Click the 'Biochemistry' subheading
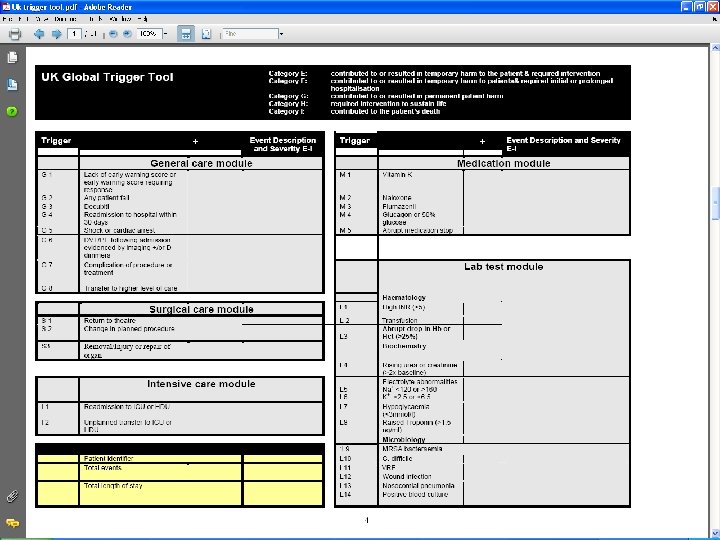The height and width of the screenshot is (540, 720). pyautogui.click(x=404, y=346)
